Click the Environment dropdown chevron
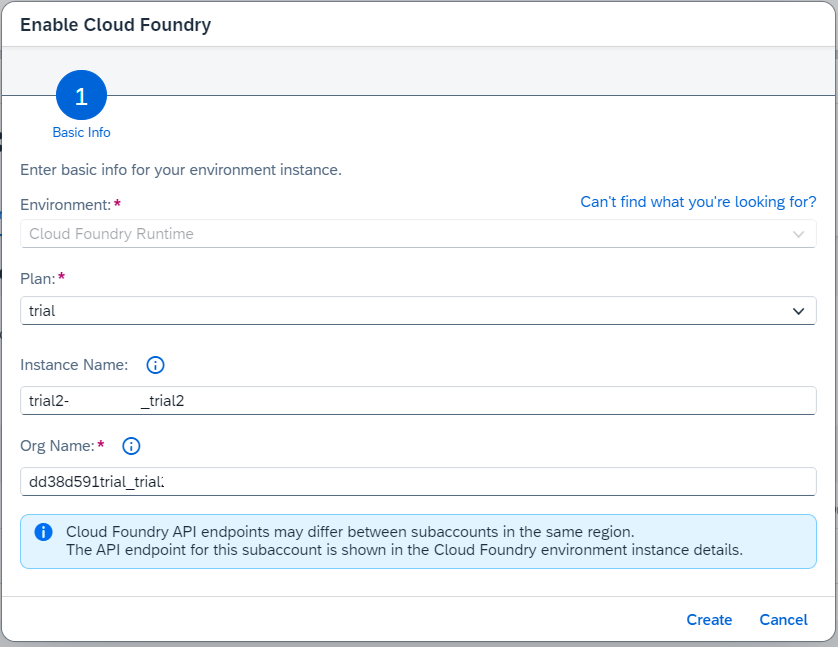838x647 pixels. click(x=798, y=234)
